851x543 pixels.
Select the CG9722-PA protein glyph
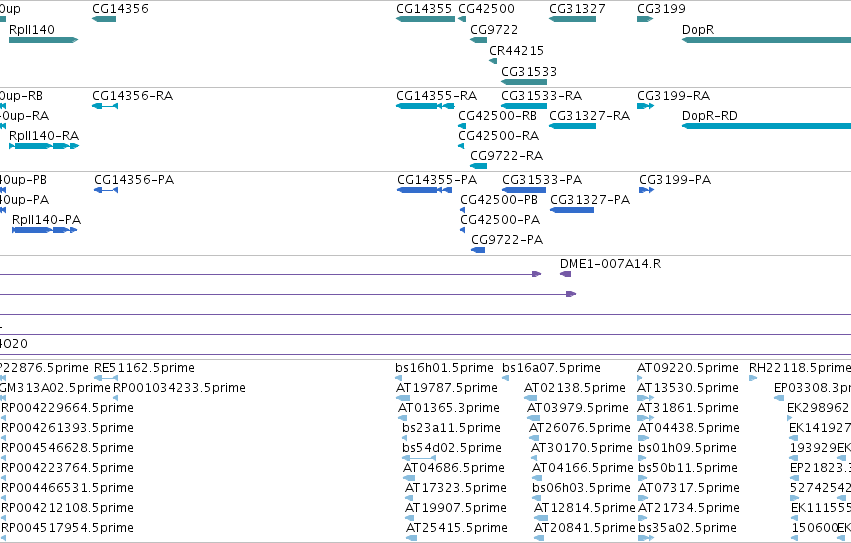[x=478, y=250]
